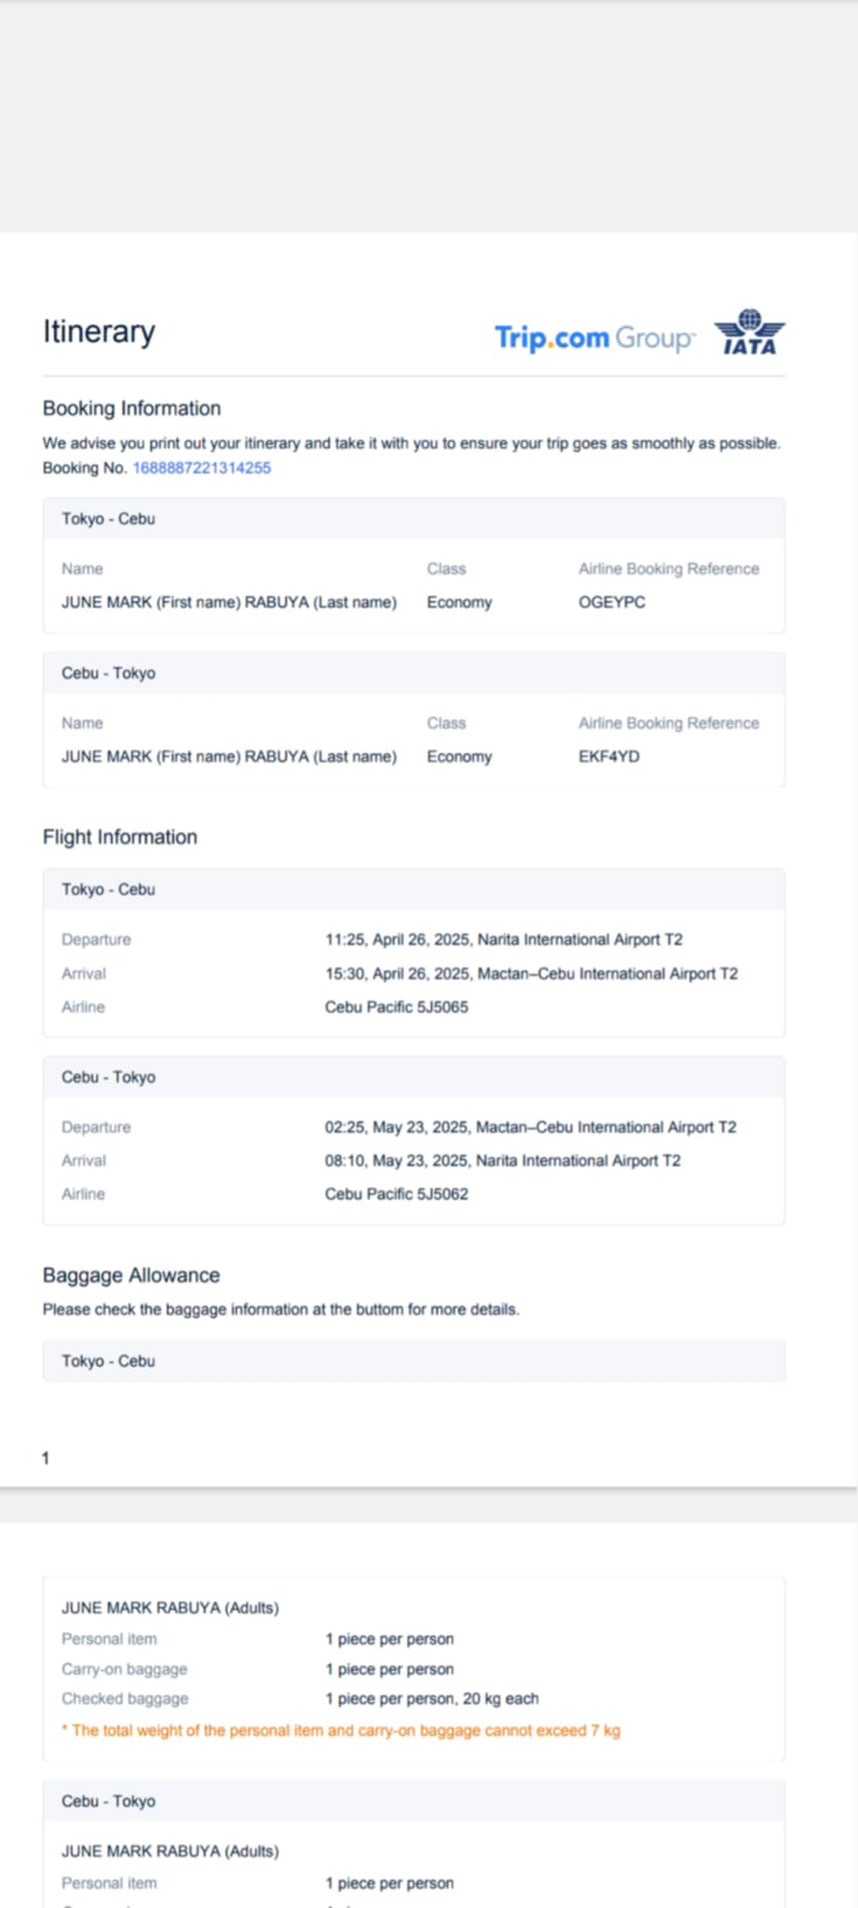This screenshot has width=858, height=1908.
Task: Click flight number Cebu Pacific 5J5062
Action: [396, 1194]
